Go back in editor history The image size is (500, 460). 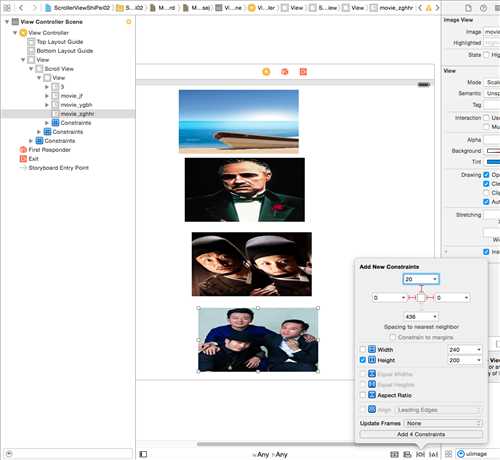pos(21,7)
